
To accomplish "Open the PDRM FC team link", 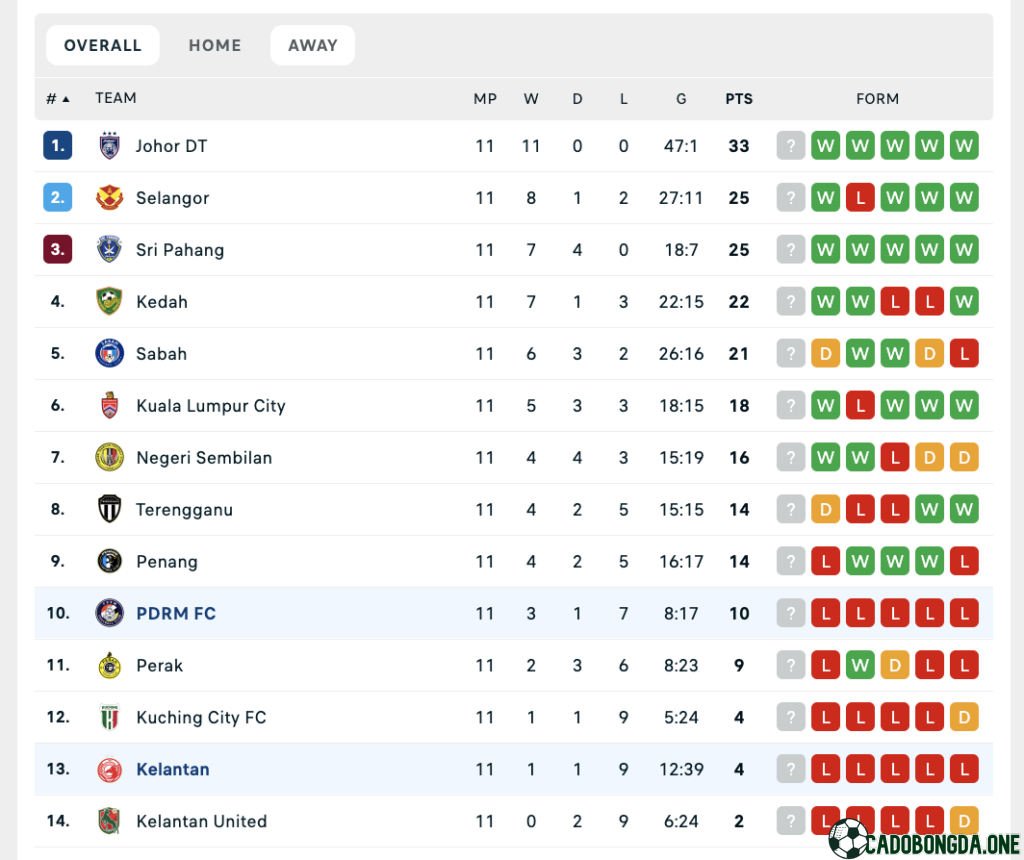I will [x=176, y=613].
